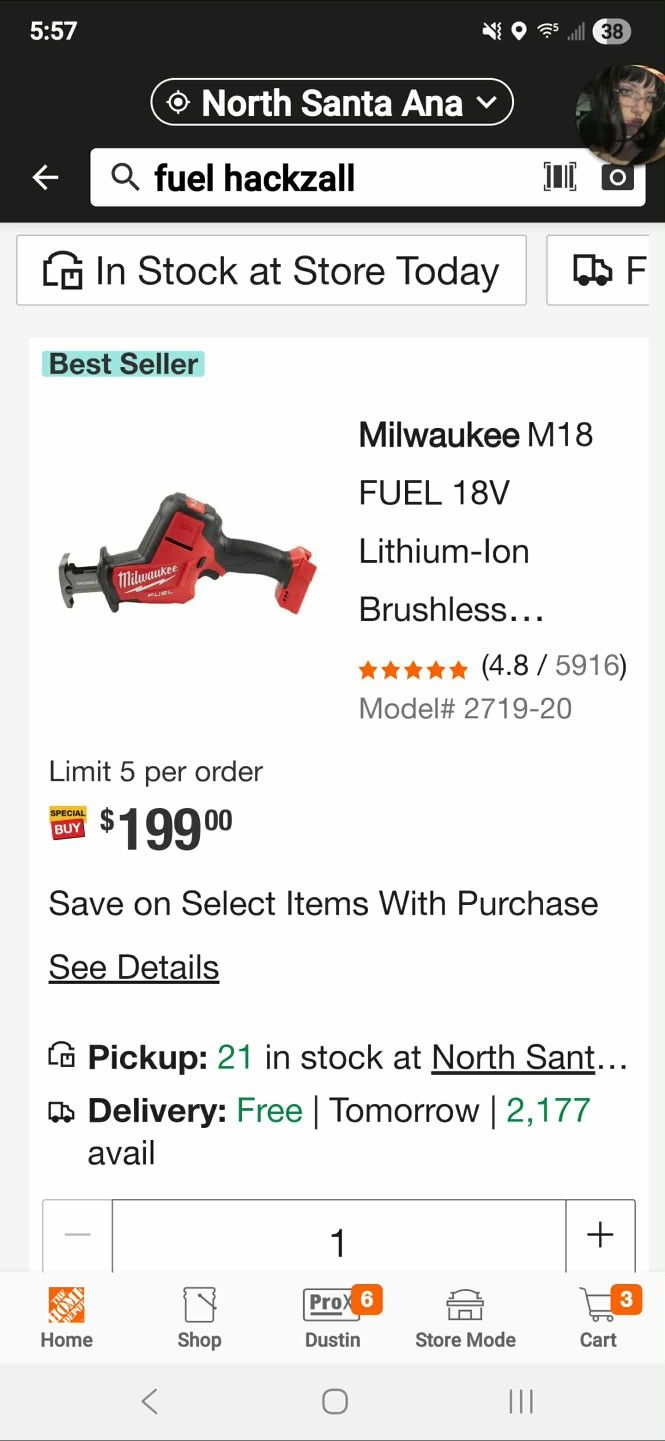
Task: Toggle the In Stock at Store Today filter
Action: click(271, 270)
